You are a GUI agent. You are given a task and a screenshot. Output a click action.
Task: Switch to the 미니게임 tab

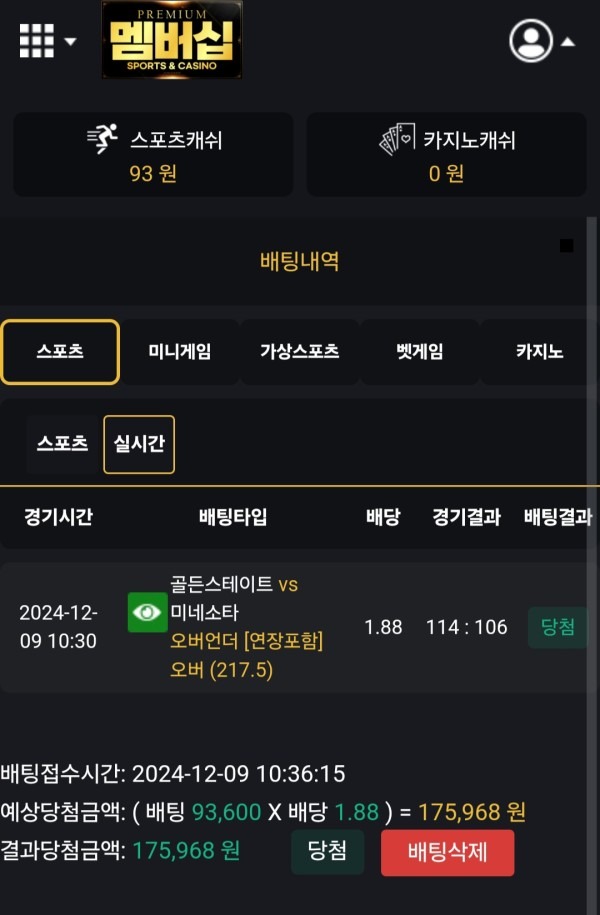pyautogui.click(x=180, y=352)
